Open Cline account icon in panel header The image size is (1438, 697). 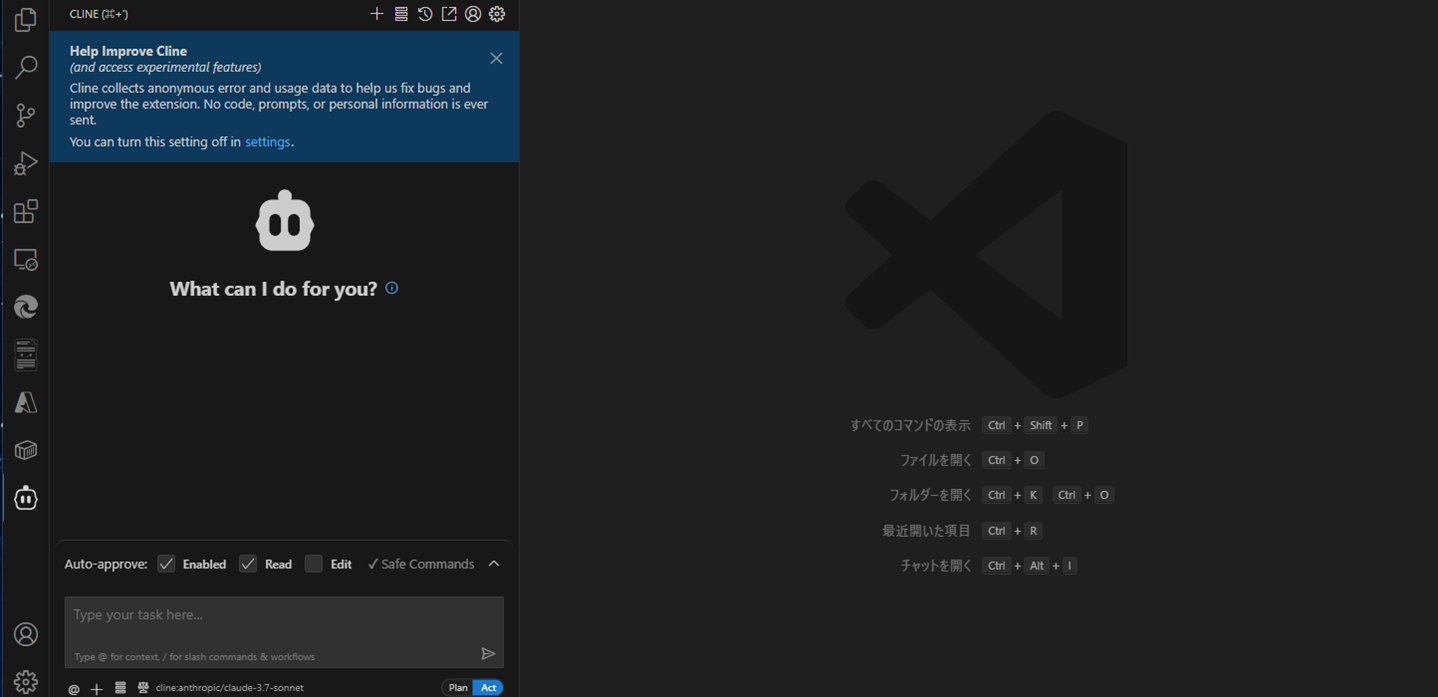473,14
